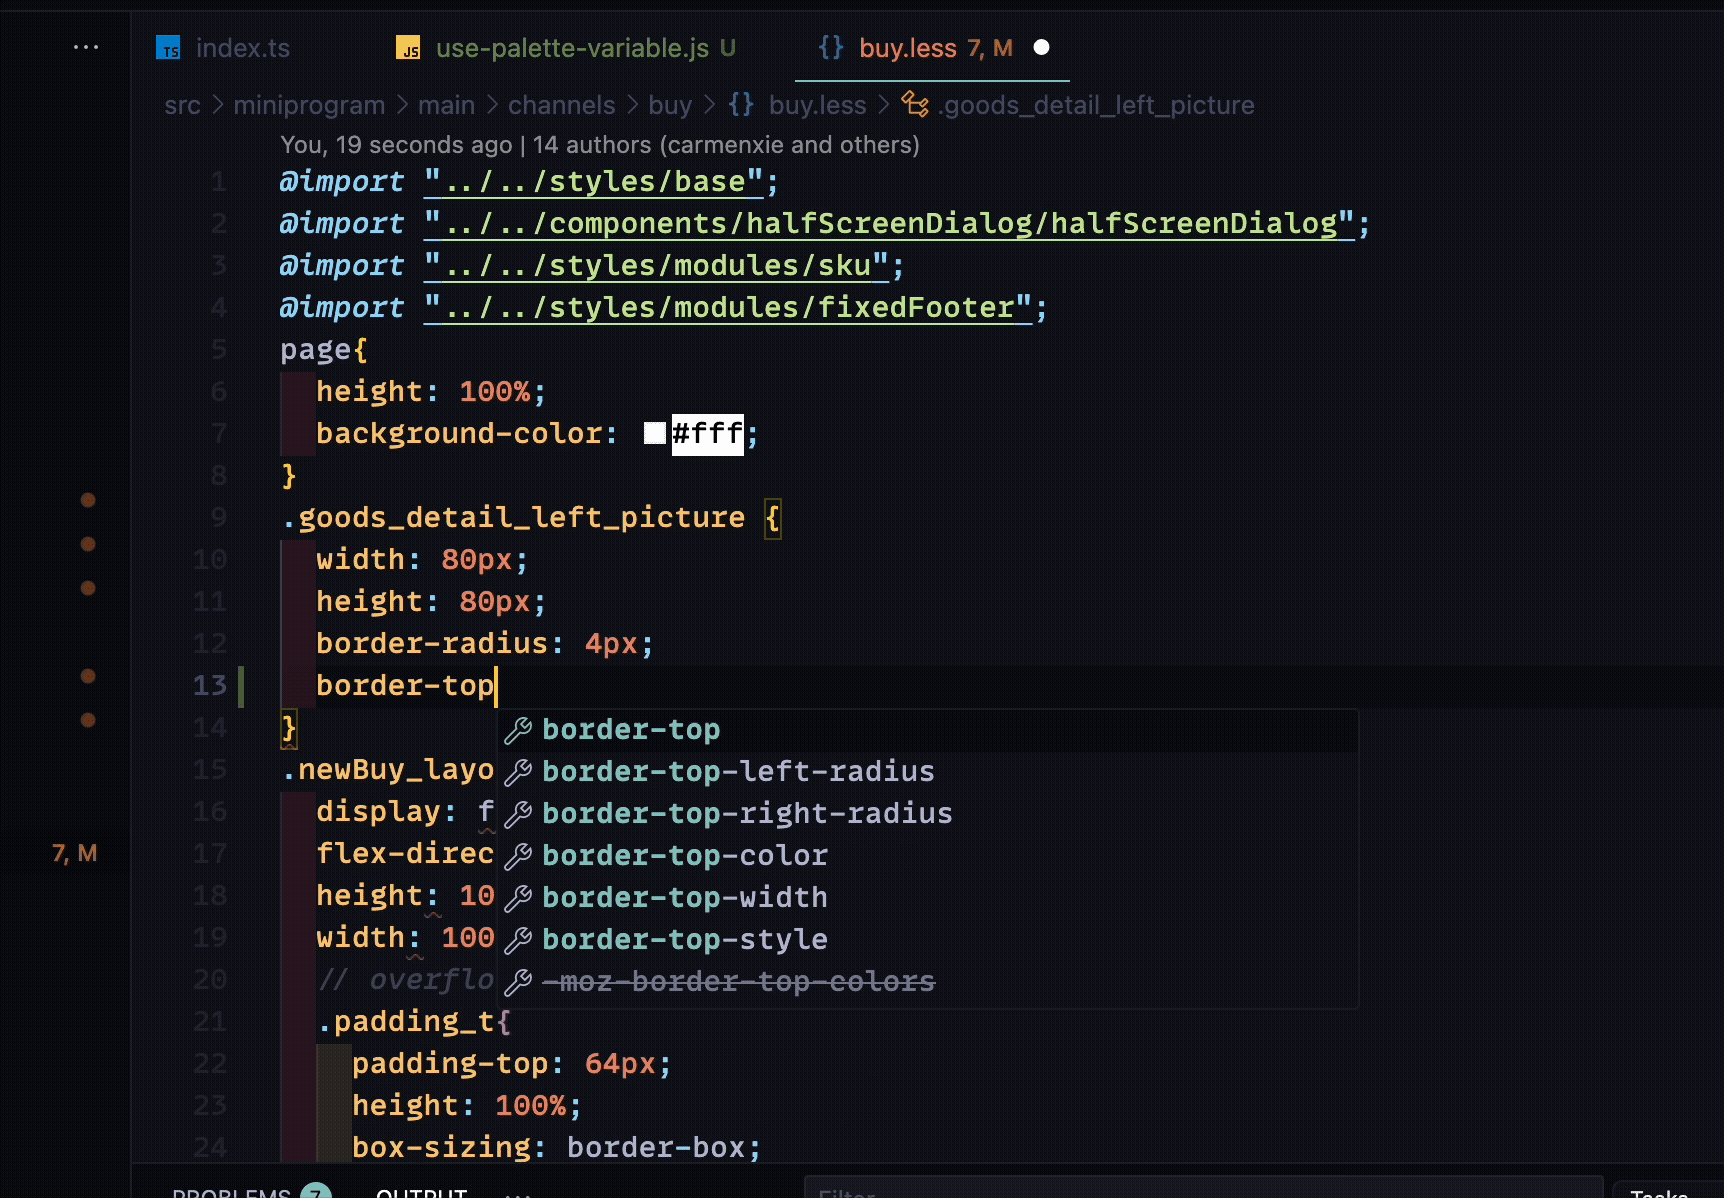Select border-top-right-radius autocomplete entry
Screen dimensions: 1724x1198
(747, 813)
